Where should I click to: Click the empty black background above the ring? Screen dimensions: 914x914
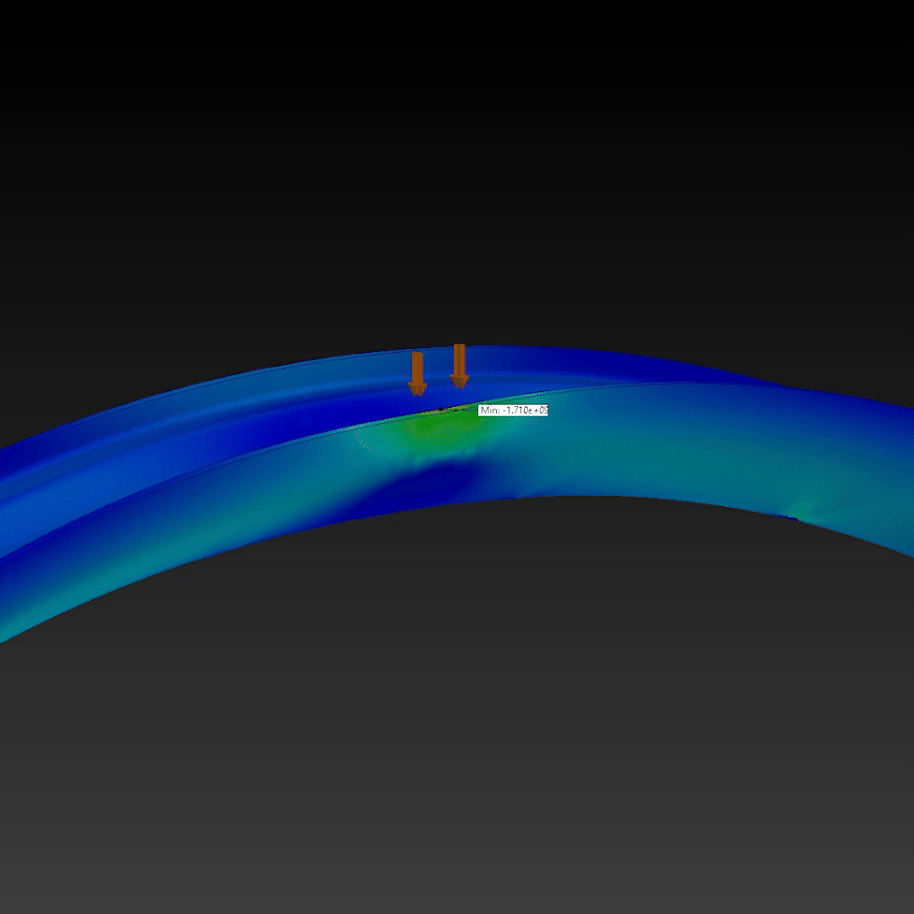(450, 150)
